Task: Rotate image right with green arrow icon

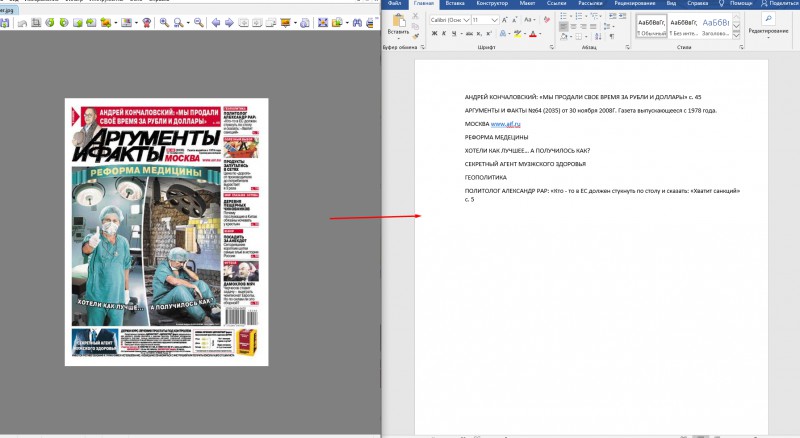Action: (x=64, y=22)
